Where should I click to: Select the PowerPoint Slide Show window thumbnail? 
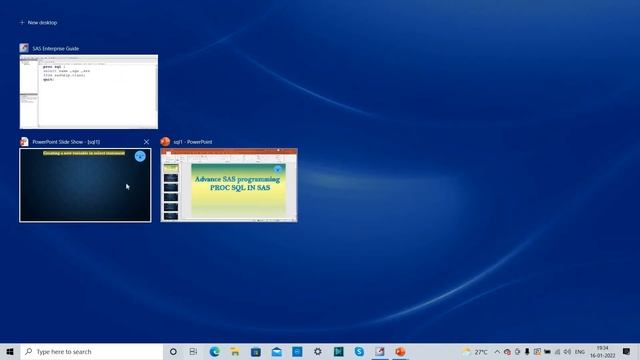85,185
